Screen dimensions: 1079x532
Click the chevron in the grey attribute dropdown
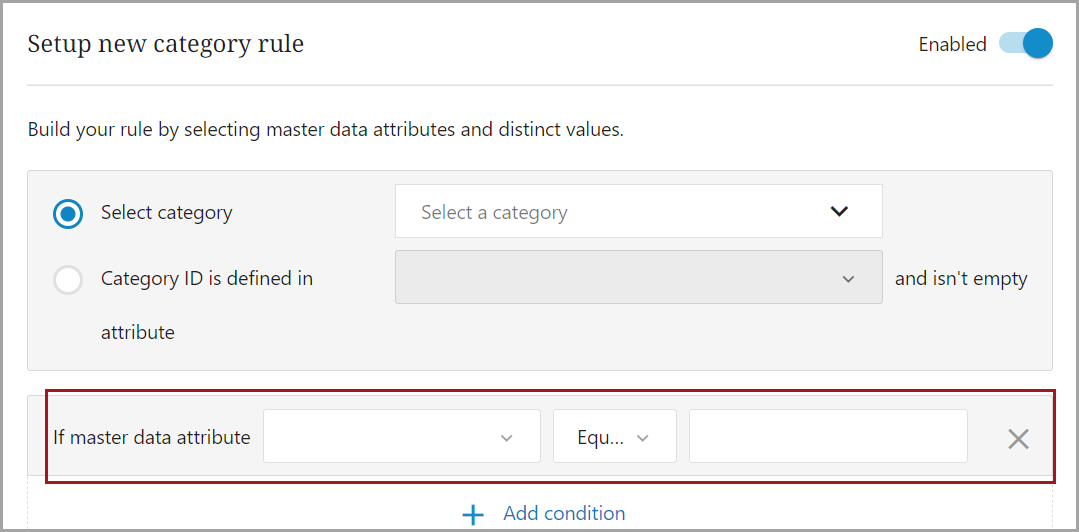pyautogui.click(x=848, y=279)
